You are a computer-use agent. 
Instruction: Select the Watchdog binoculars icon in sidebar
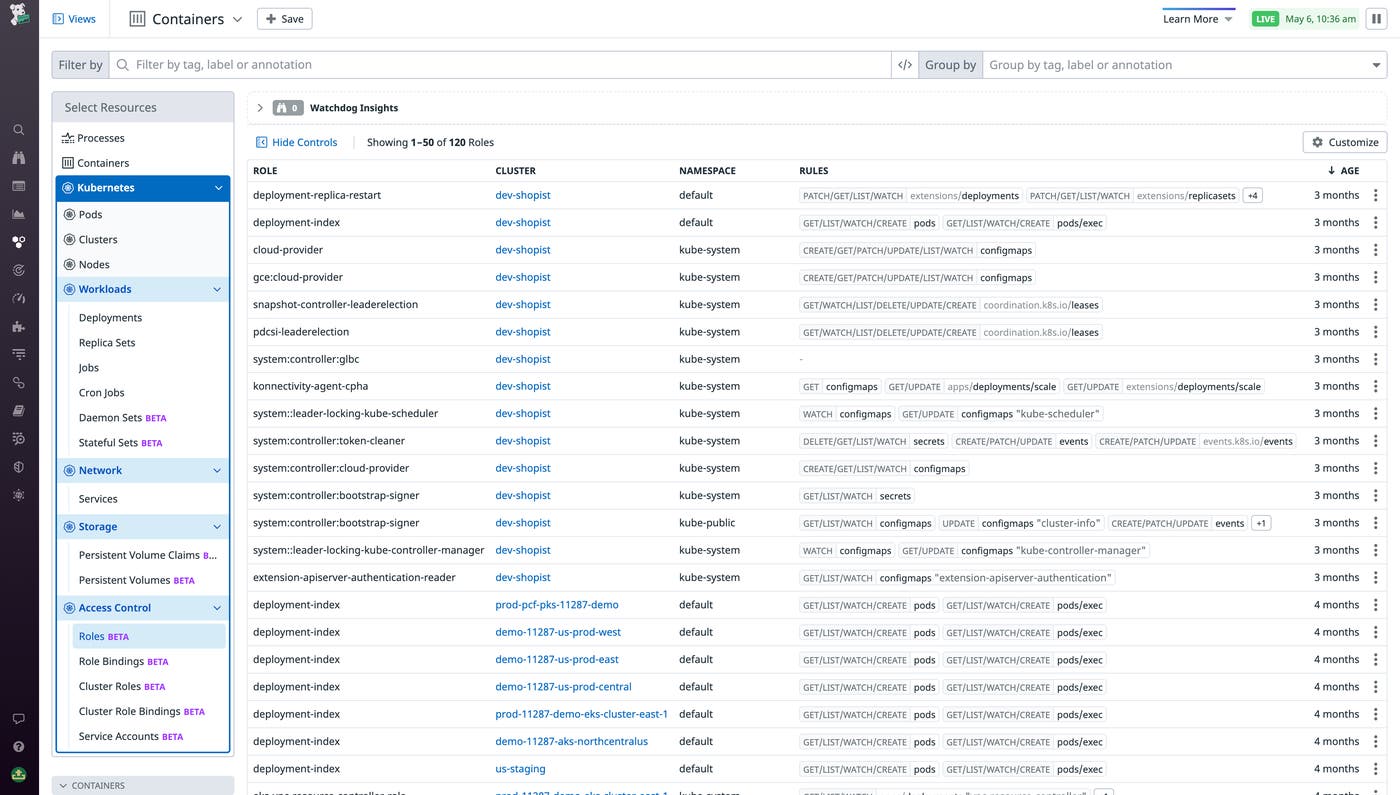(x=18, y=157)
